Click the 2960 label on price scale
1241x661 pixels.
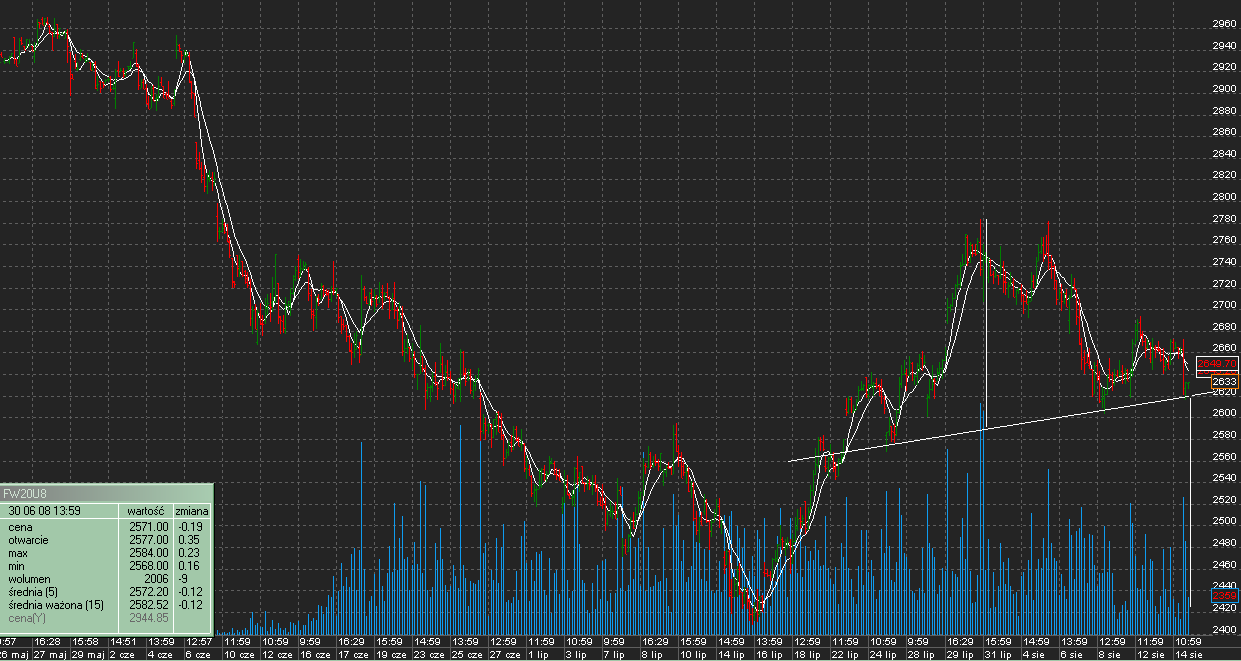[x=1224, y=24]
